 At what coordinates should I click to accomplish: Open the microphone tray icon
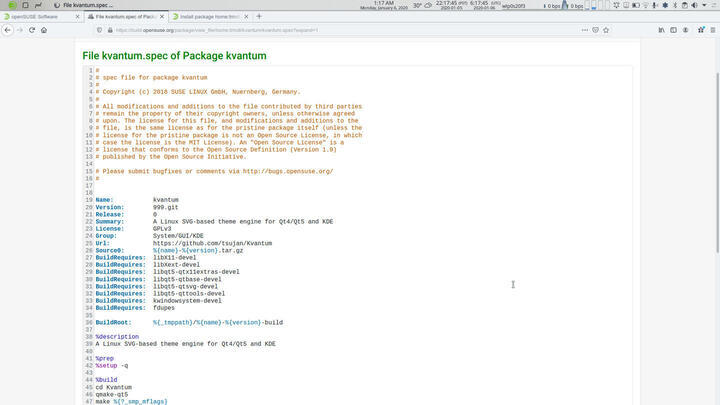coord(655,6)
